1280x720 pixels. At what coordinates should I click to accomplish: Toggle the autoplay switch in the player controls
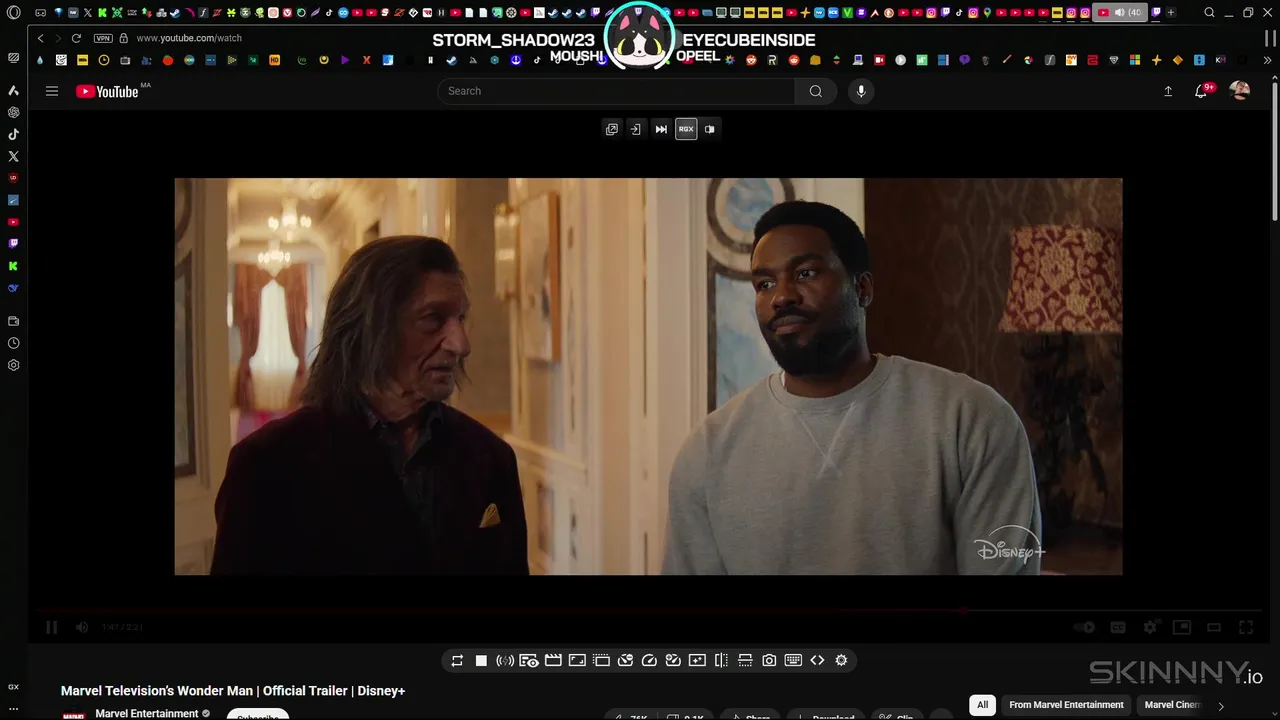(1085, 627)
